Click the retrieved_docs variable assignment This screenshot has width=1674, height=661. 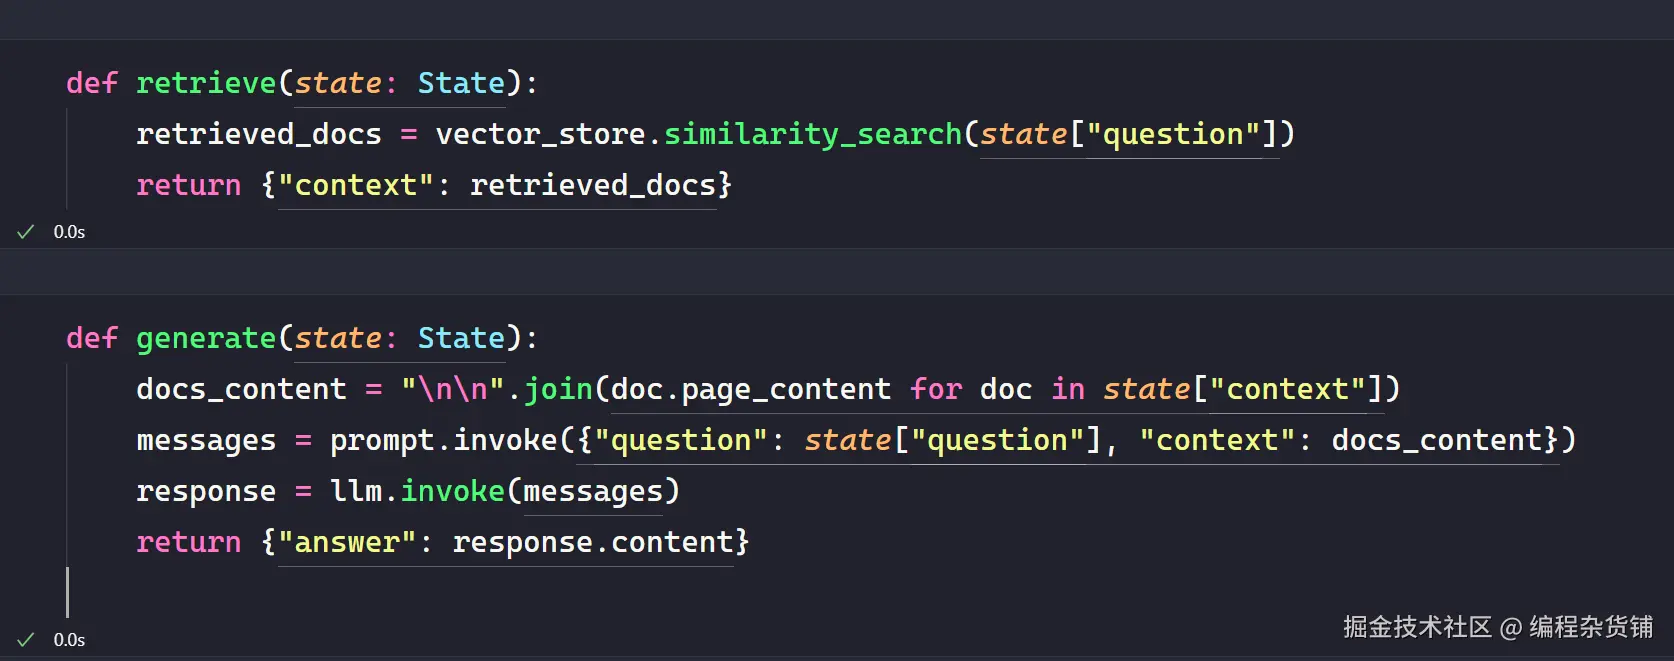pos(259,134)
